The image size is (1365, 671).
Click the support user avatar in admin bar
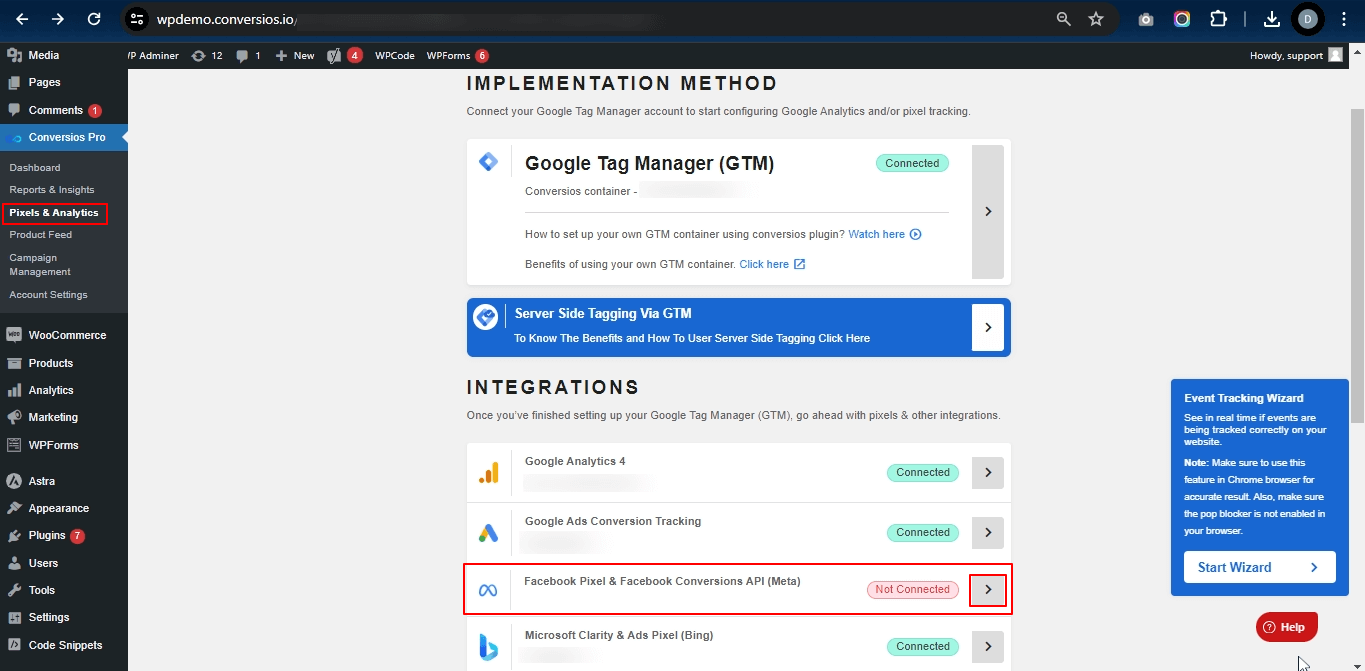pos(1336,56)
